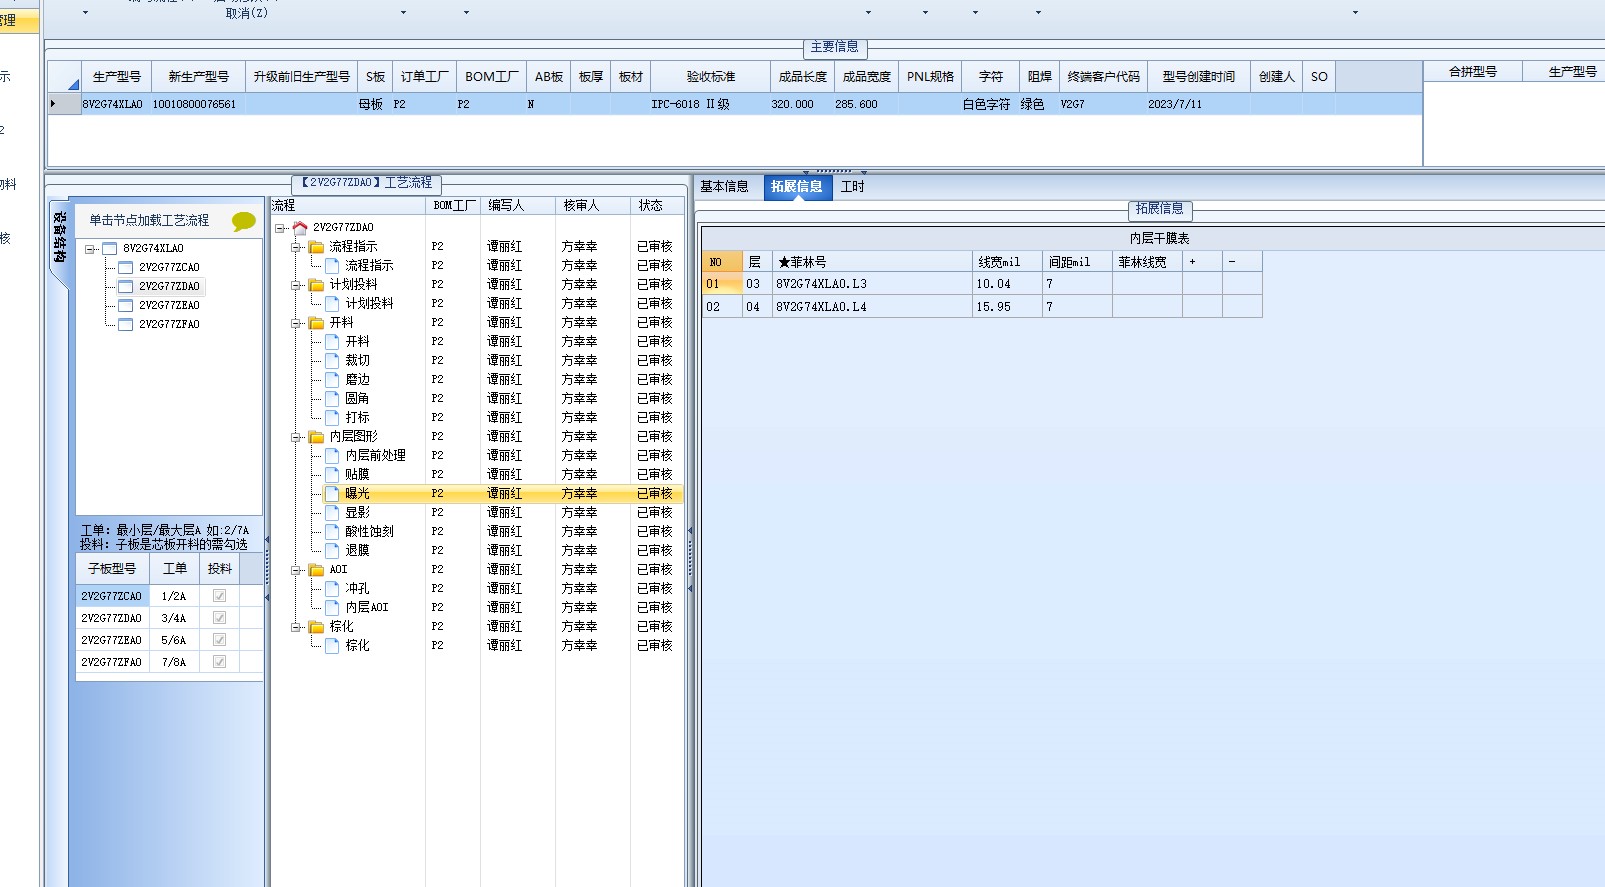Click the 合拼型号 column header
The image size is (1605, 887).
point(1473,72)
